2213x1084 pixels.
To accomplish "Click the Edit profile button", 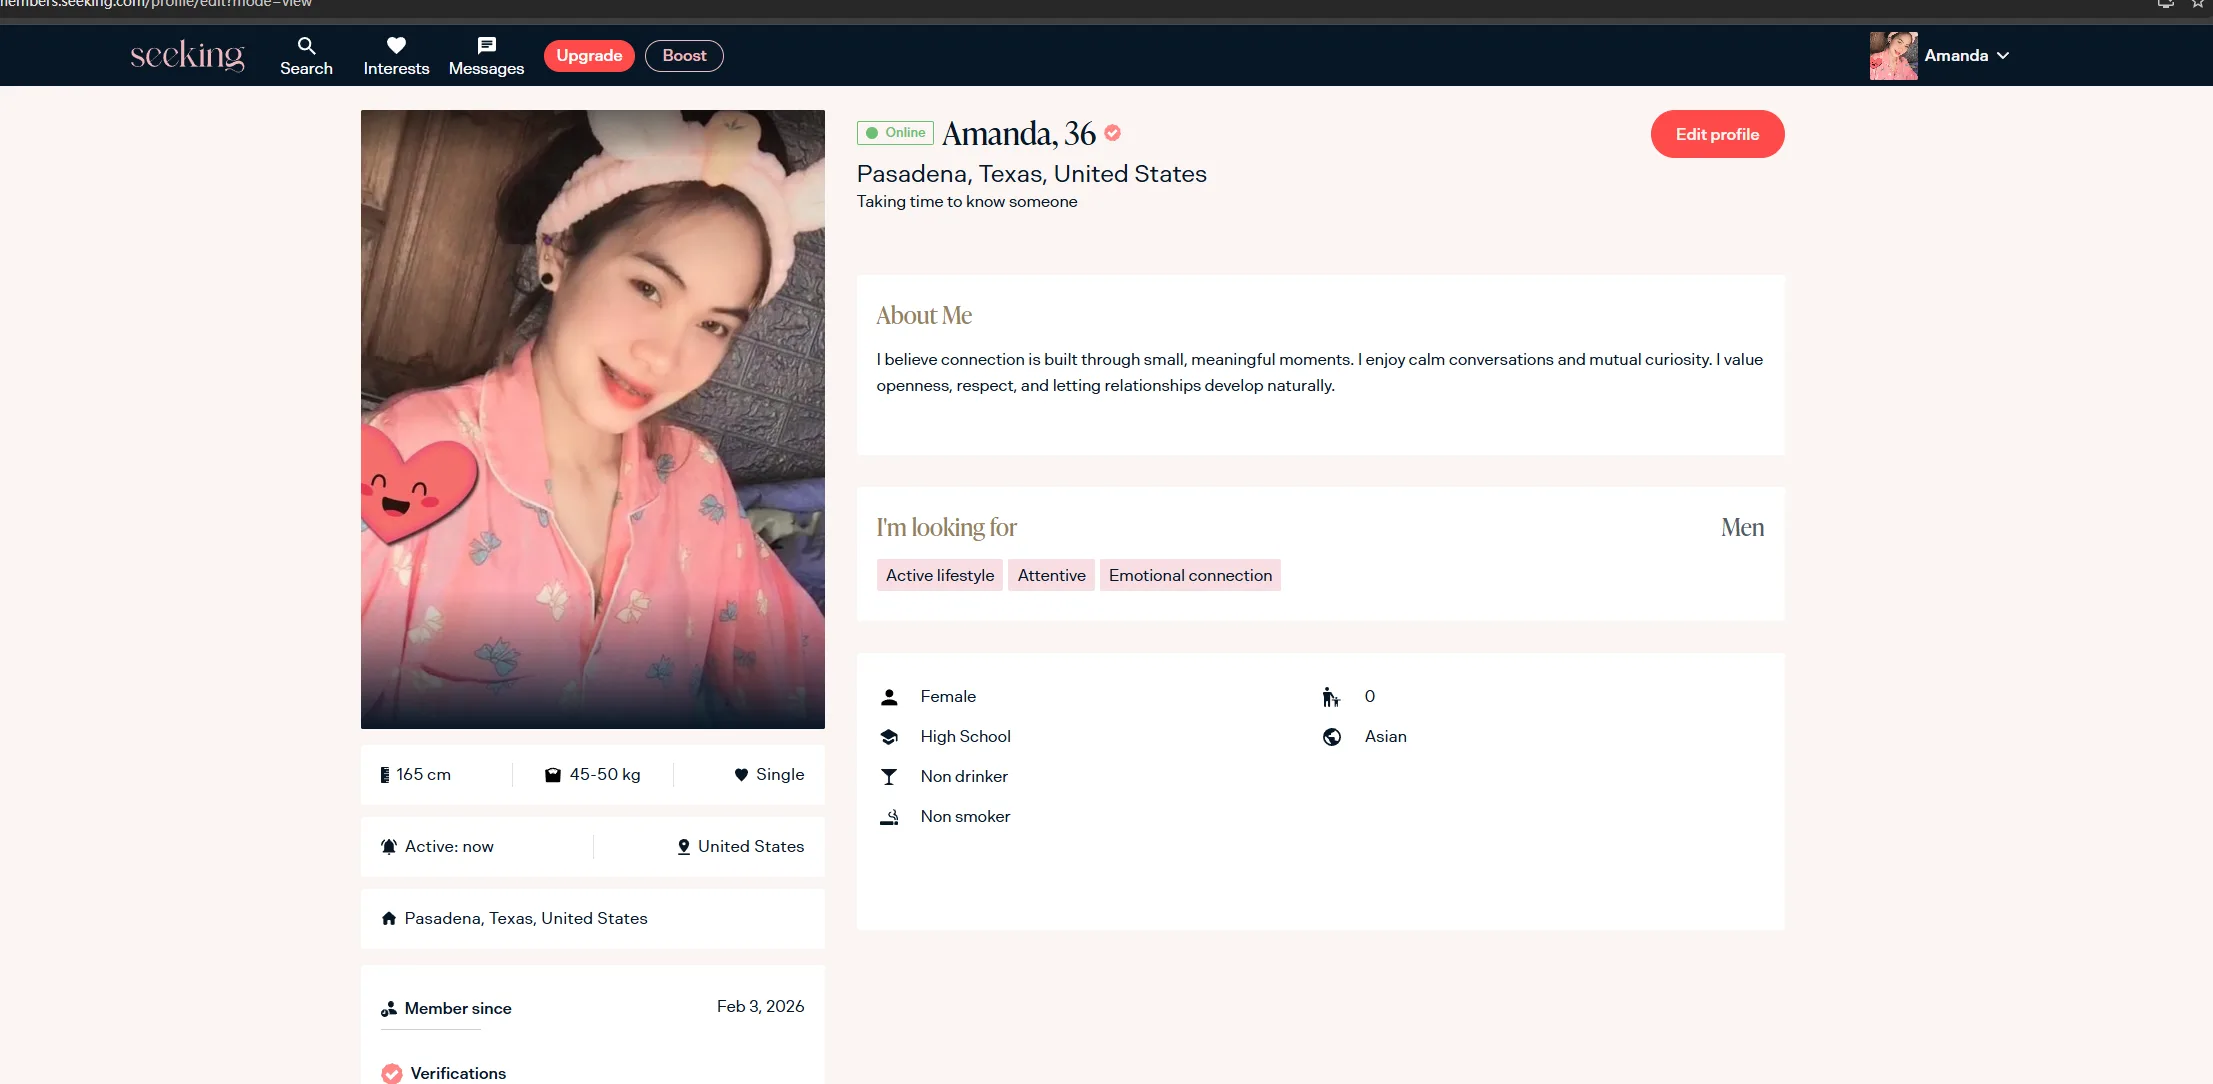I will (1717, 134).
